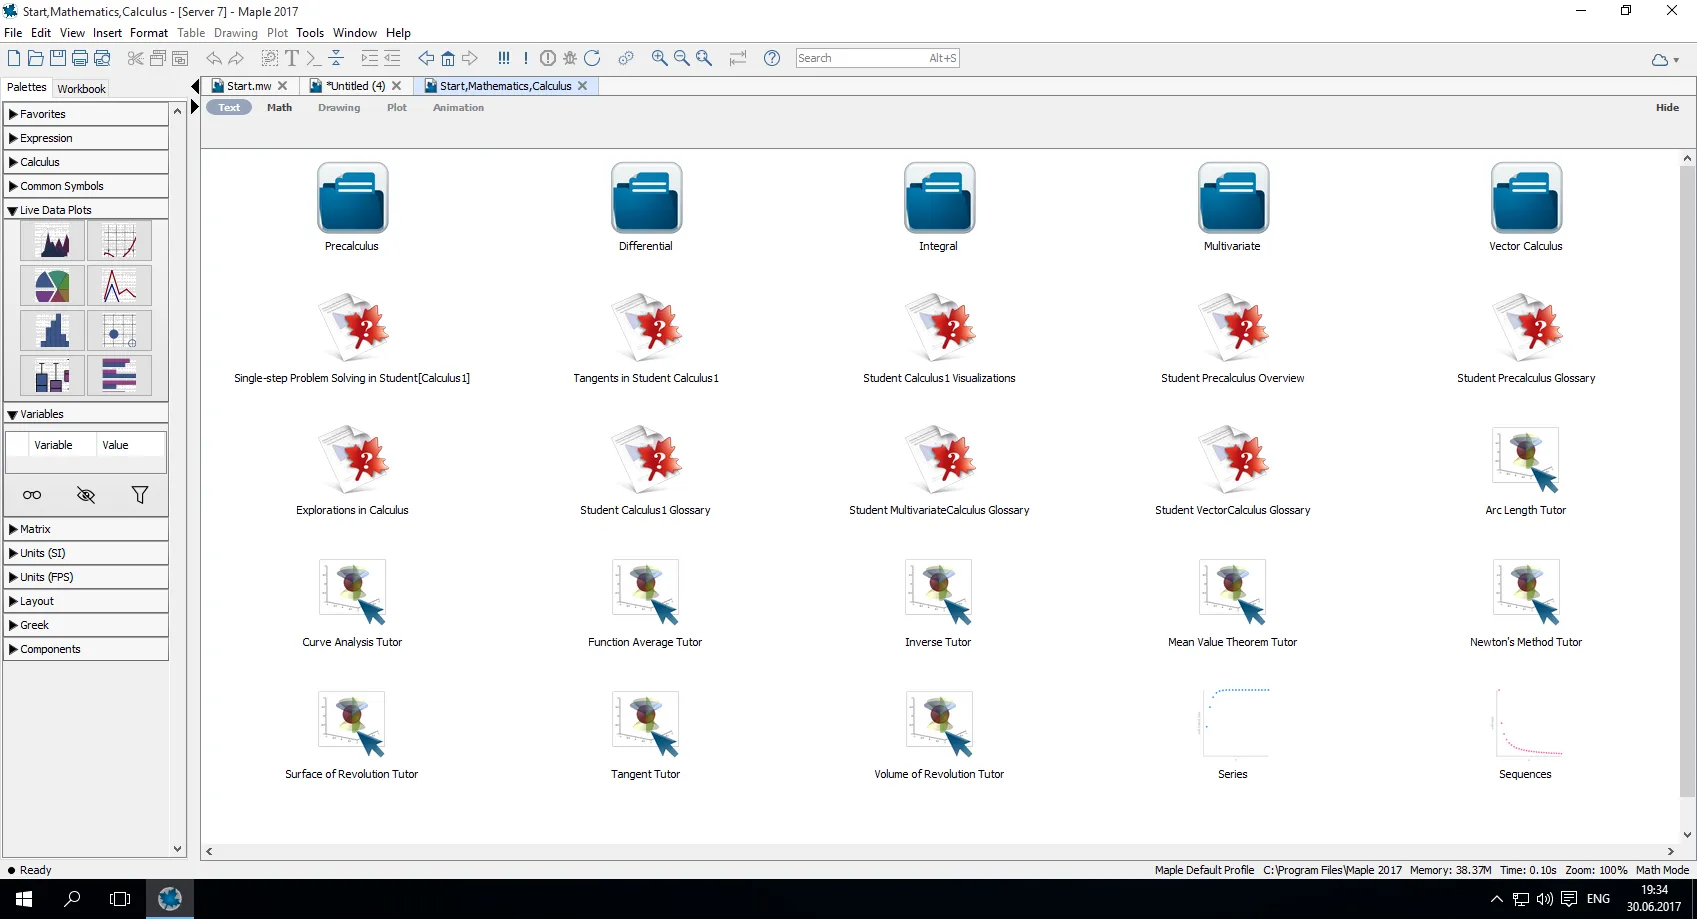Insert a box plot from Live Data Plots
This screenshot has width=1697, height=919.
[52, 376]
